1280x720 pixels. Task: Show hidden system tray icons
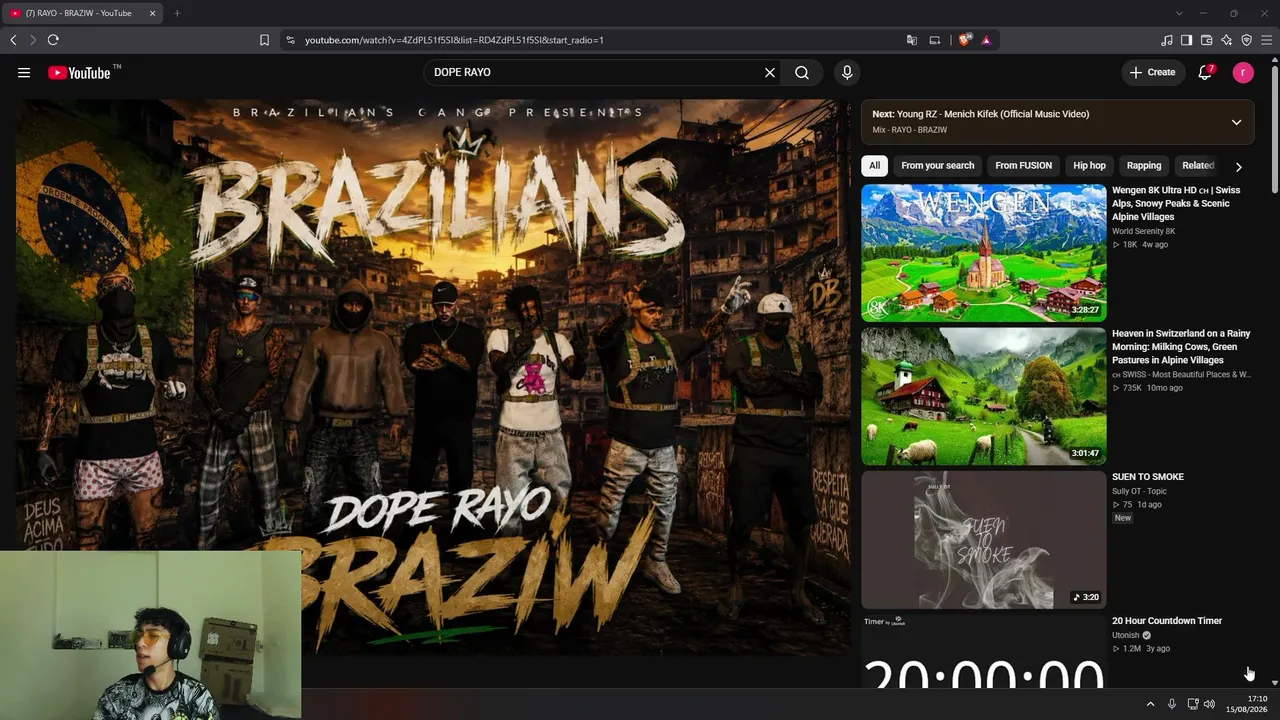(x=1150, y=704)
